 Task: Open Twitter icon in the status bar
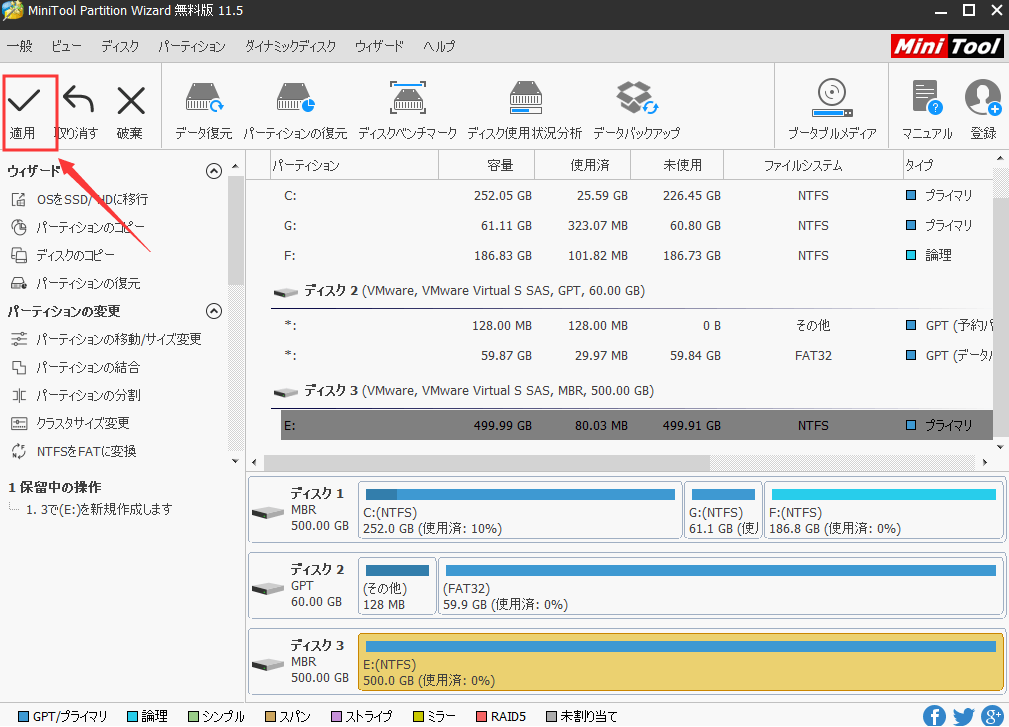(x=963, y=715)
